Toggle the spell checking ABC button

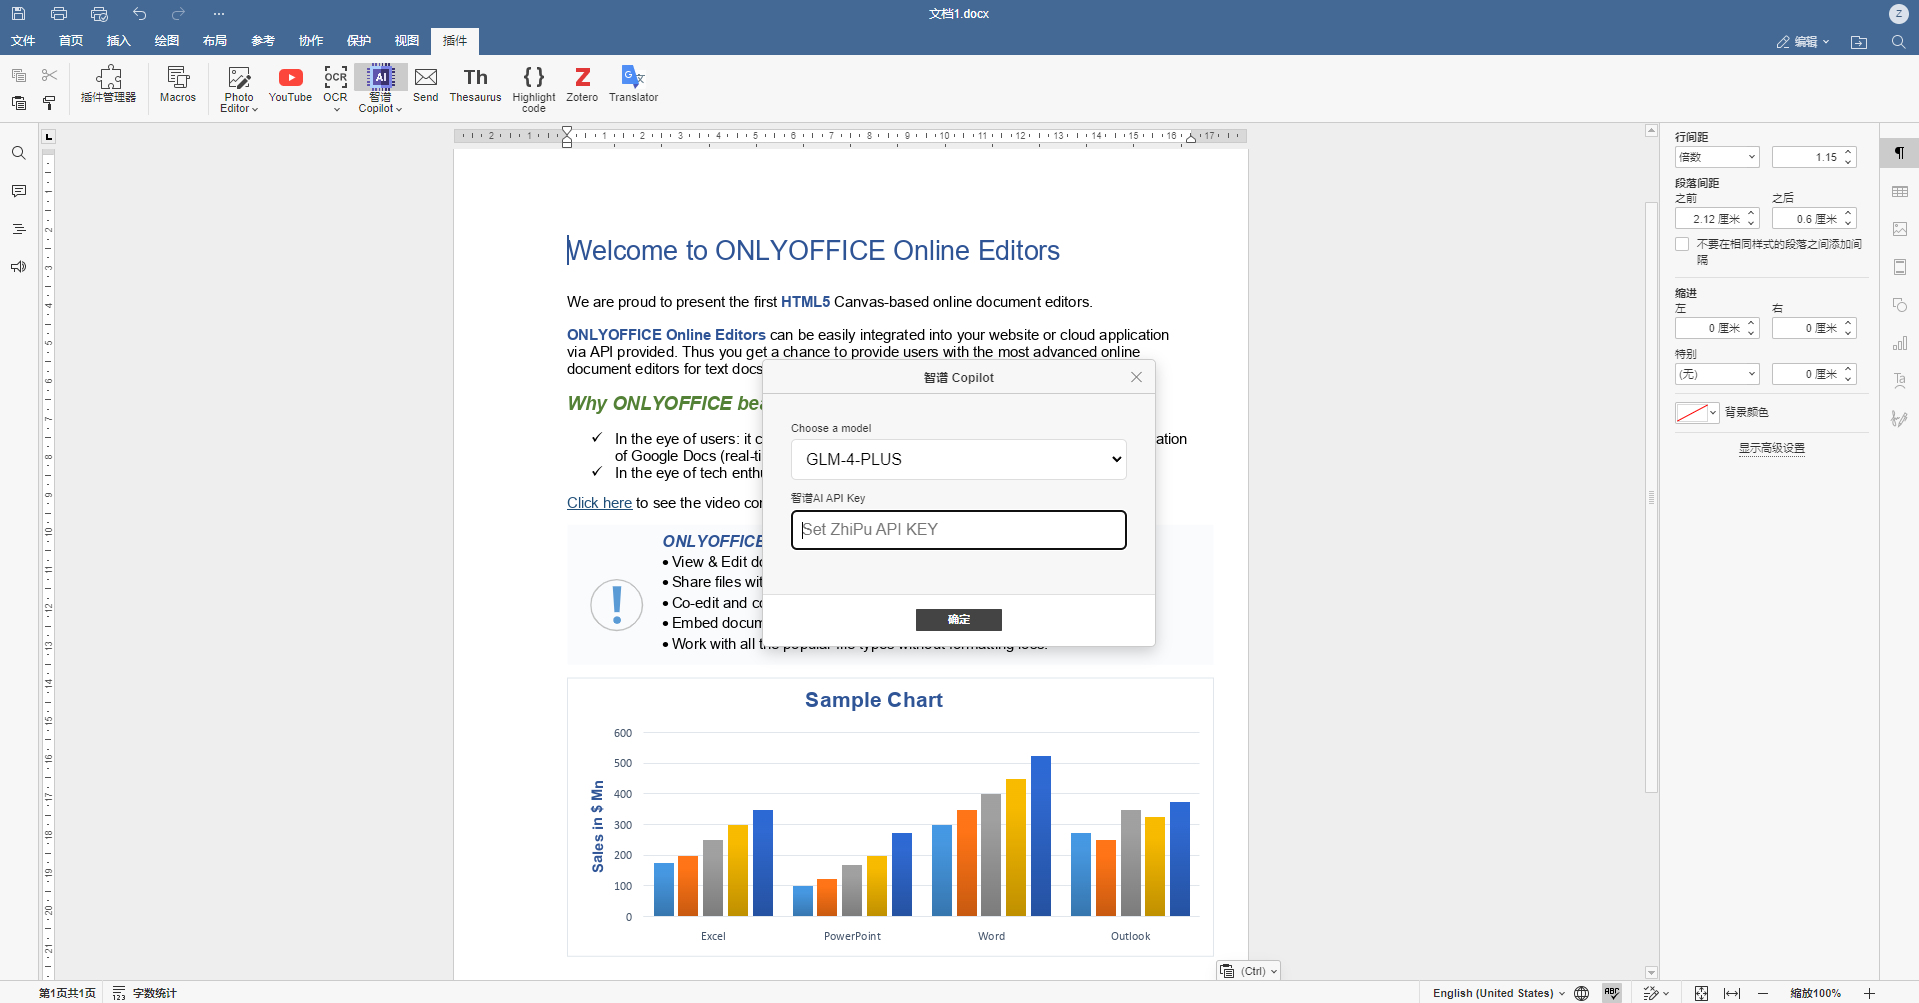point(1612,993)
